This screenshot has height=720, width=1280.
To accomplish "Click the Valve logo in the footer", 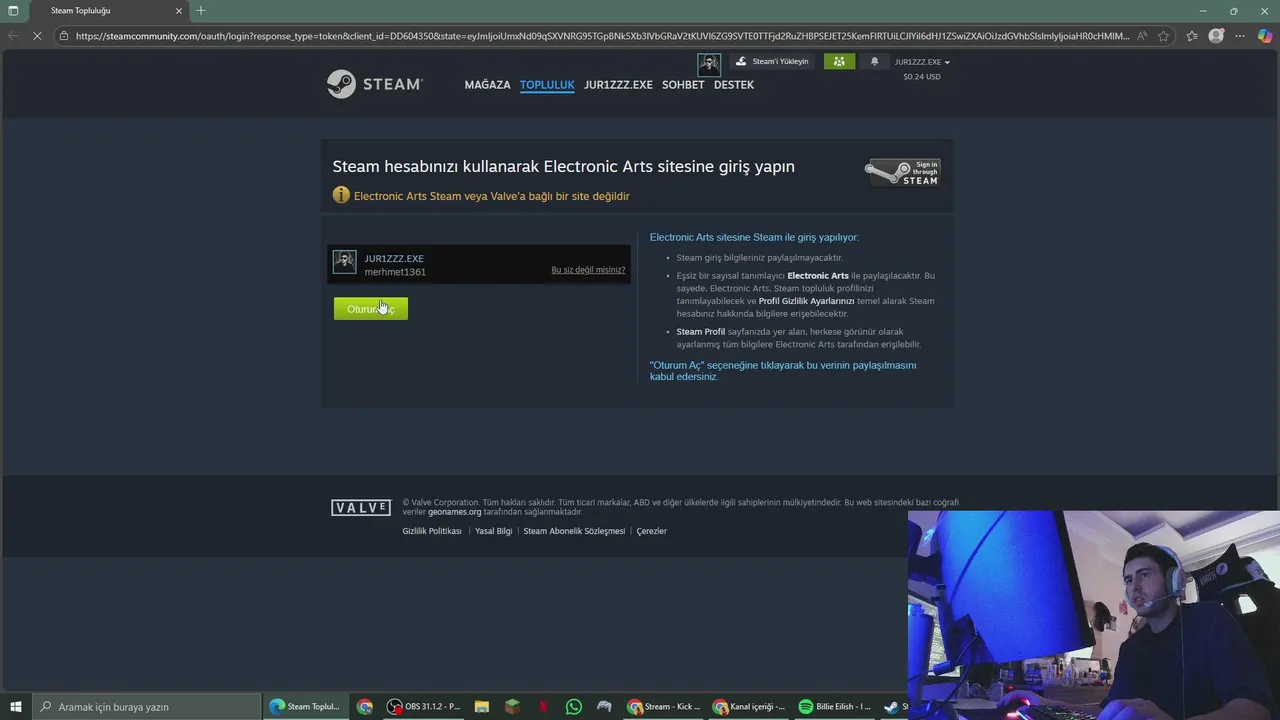I will 361,508.
